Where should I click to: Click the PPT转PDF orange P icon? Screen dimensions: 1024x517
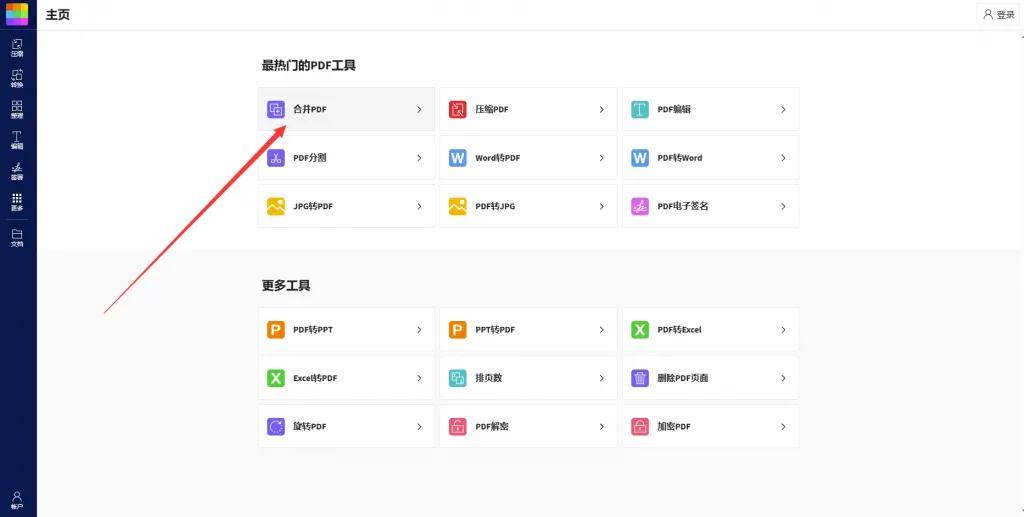tap(458, 330)
